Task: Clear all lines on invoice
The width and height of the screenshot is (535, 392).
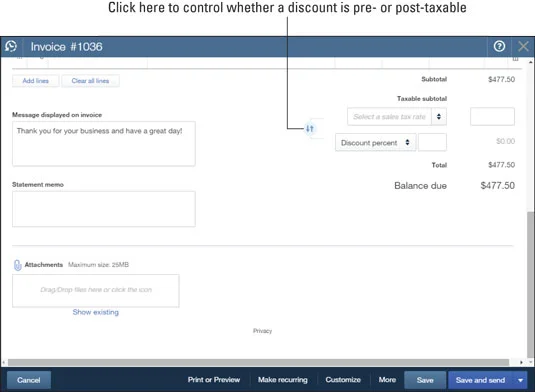Action: pyautogui.click(x=90, y=81)
